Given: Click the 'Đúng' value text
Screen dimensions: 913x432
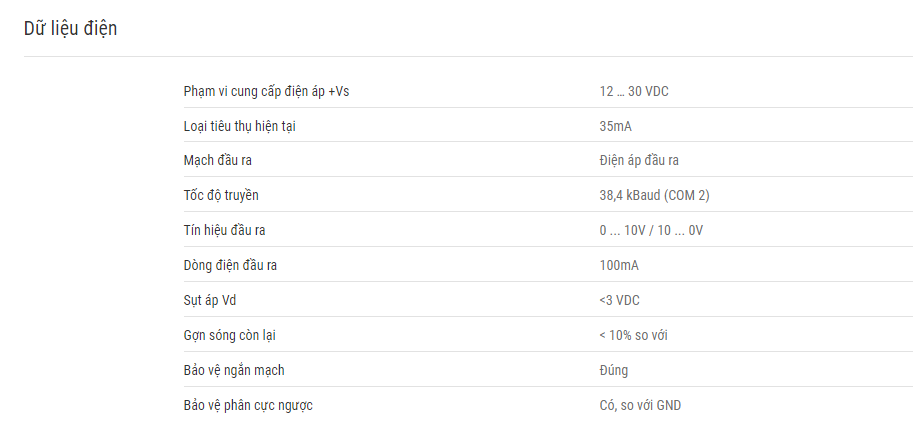Looking at the screenshot, I should 614,370.
